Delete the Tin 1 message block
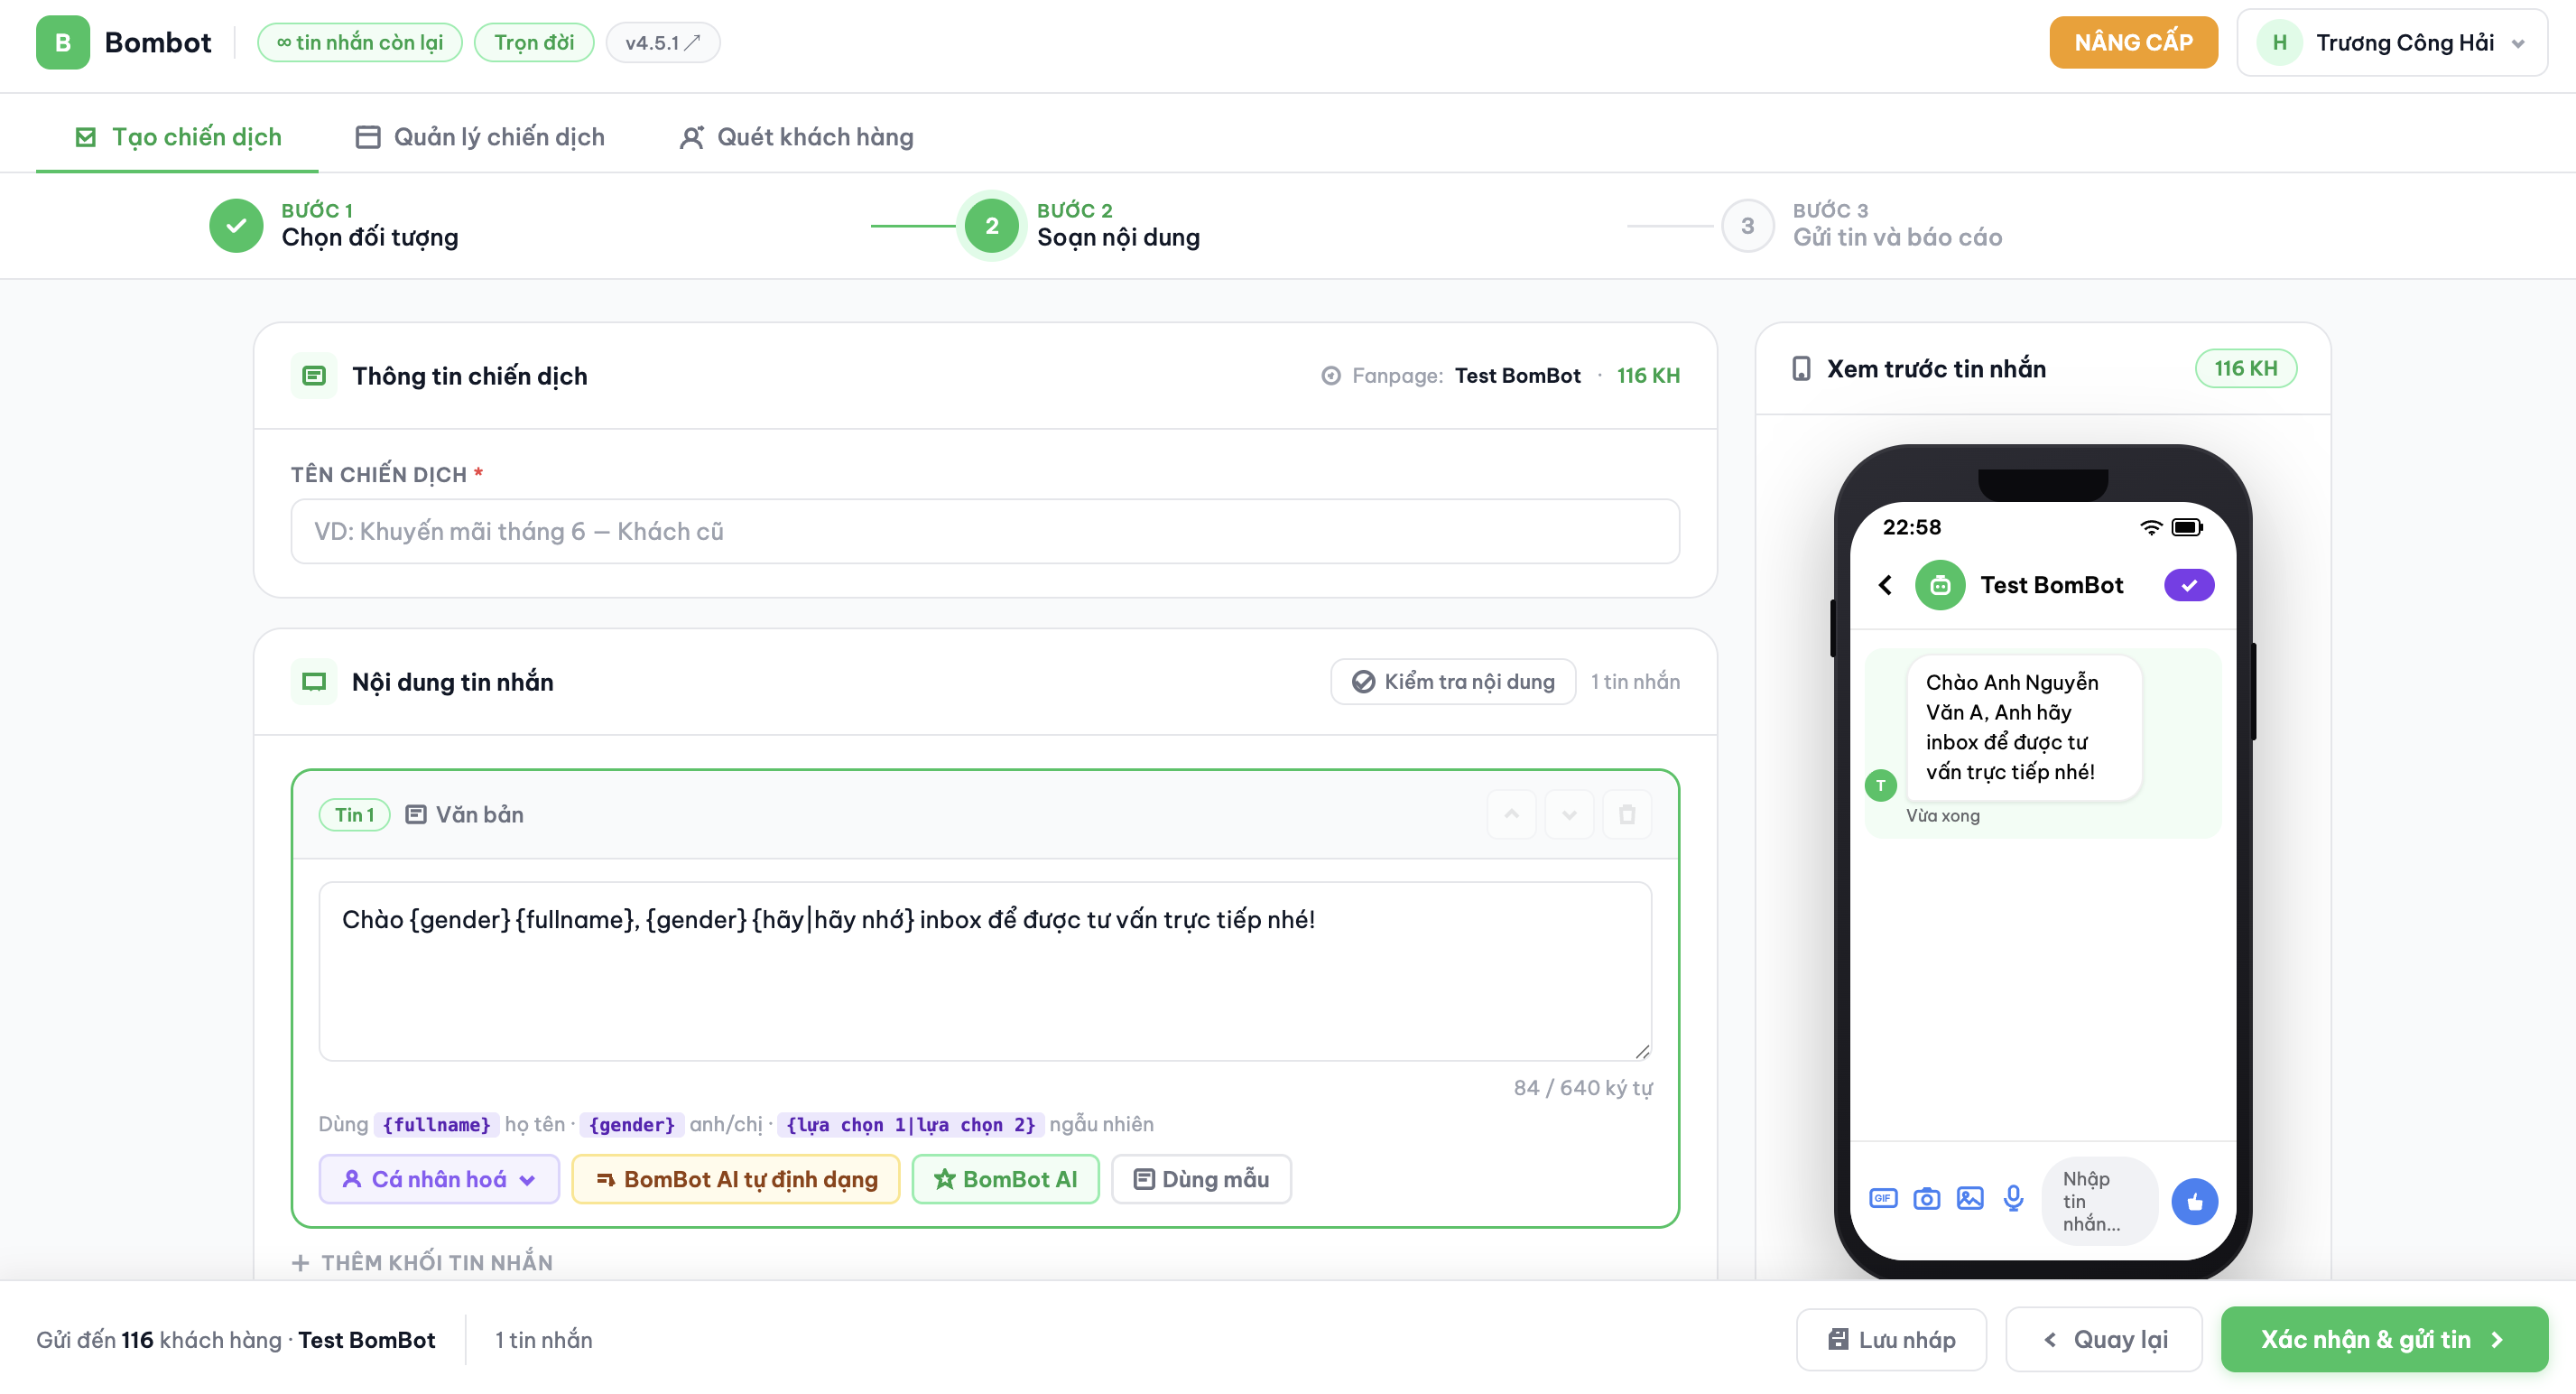This screenshot has width=2576, height=1394. tap(1627, 814)
